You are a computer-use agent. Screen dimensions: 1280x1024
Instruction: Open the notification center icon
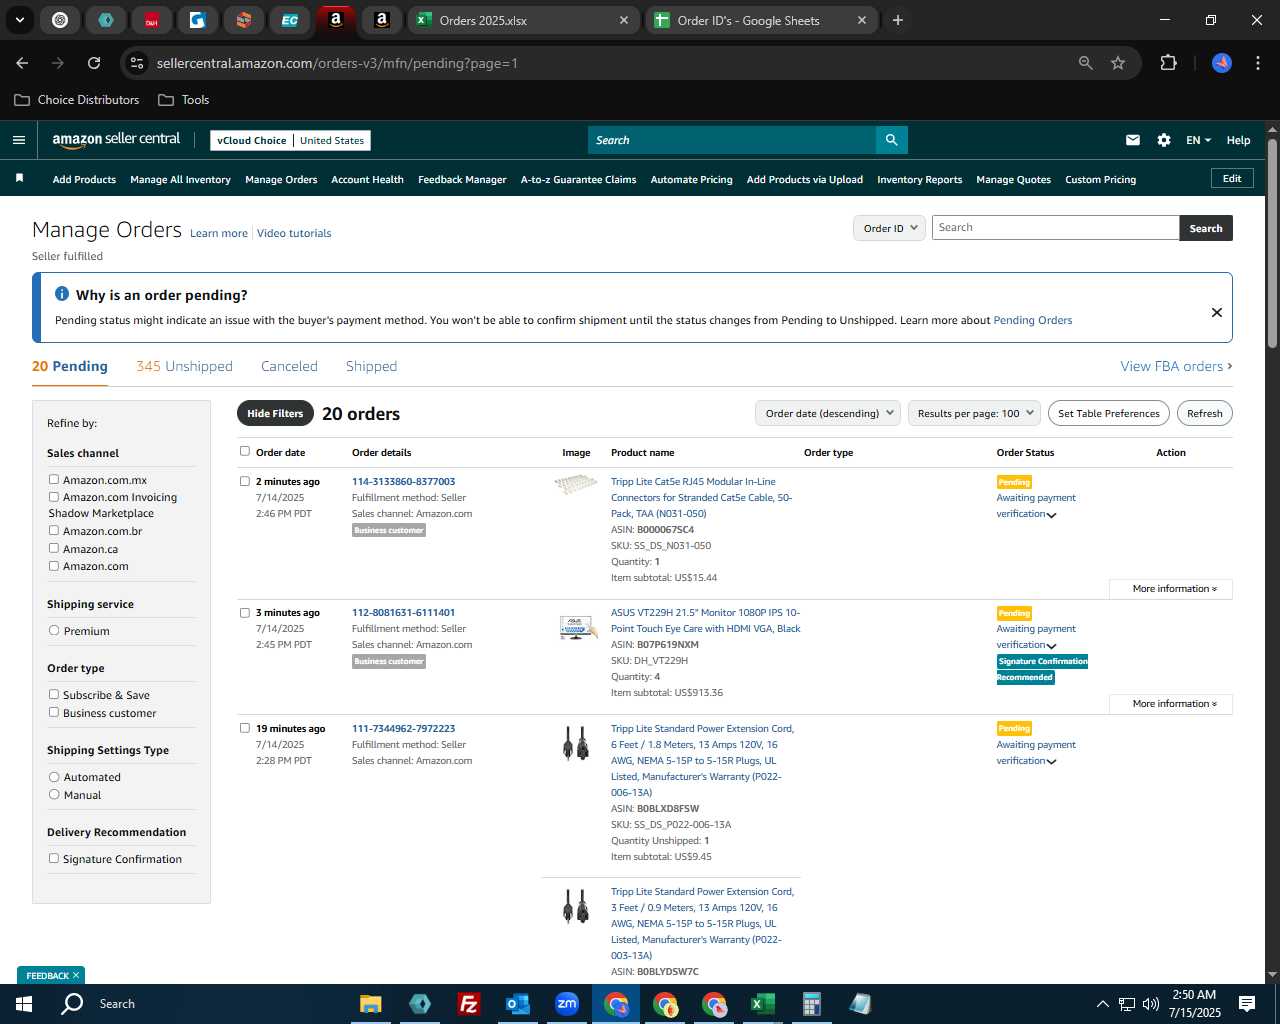coord(1247,1004)
